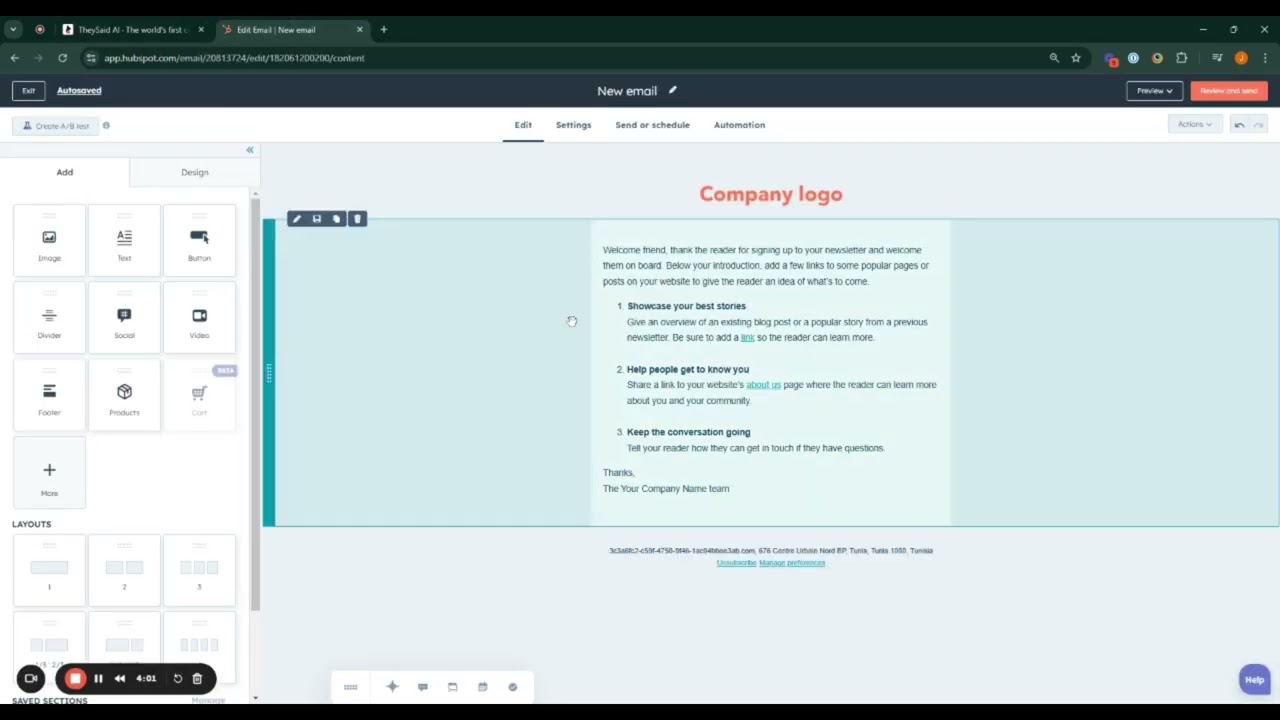Screen dimensions: 1280x720
Task: Select the three-column layout
Action: pos(199,571)
